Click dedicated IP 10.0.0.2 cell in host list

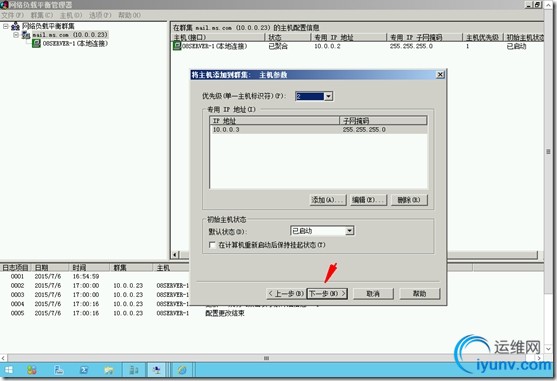327,46
